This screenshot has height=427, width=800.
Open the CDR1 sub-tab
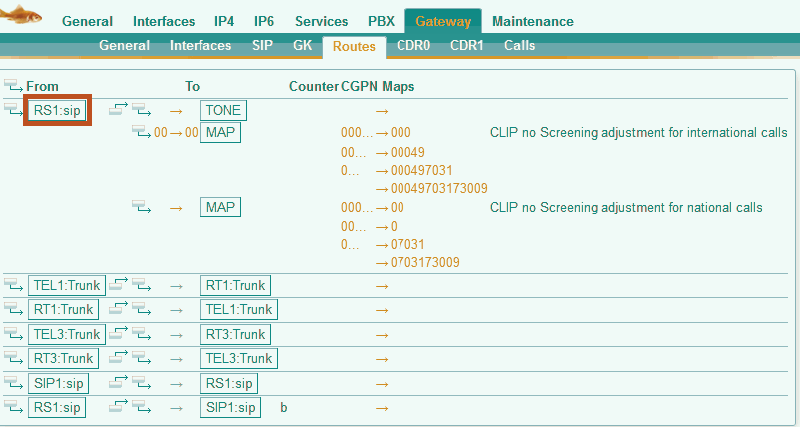[x=467, y=45]
